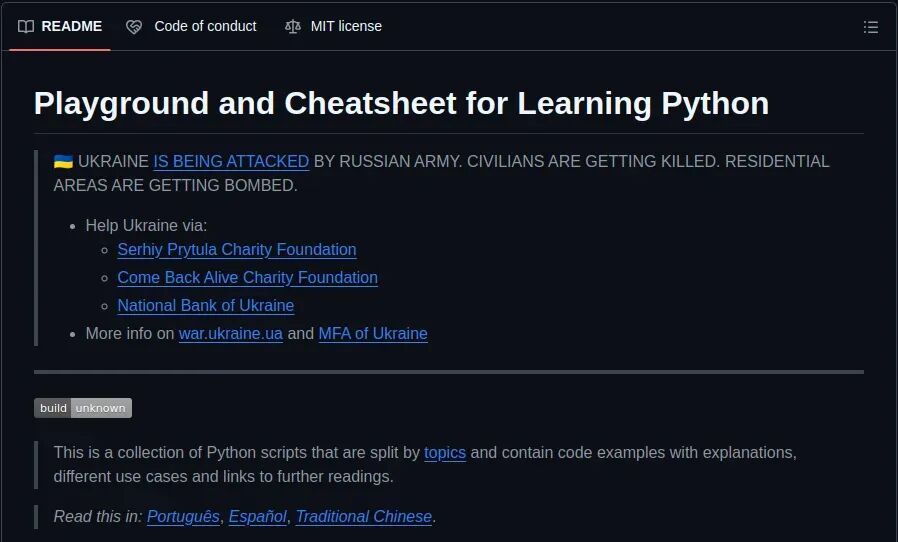Follow the topics link
This screenshot has height=542, width=898.
tap(445, 453)
